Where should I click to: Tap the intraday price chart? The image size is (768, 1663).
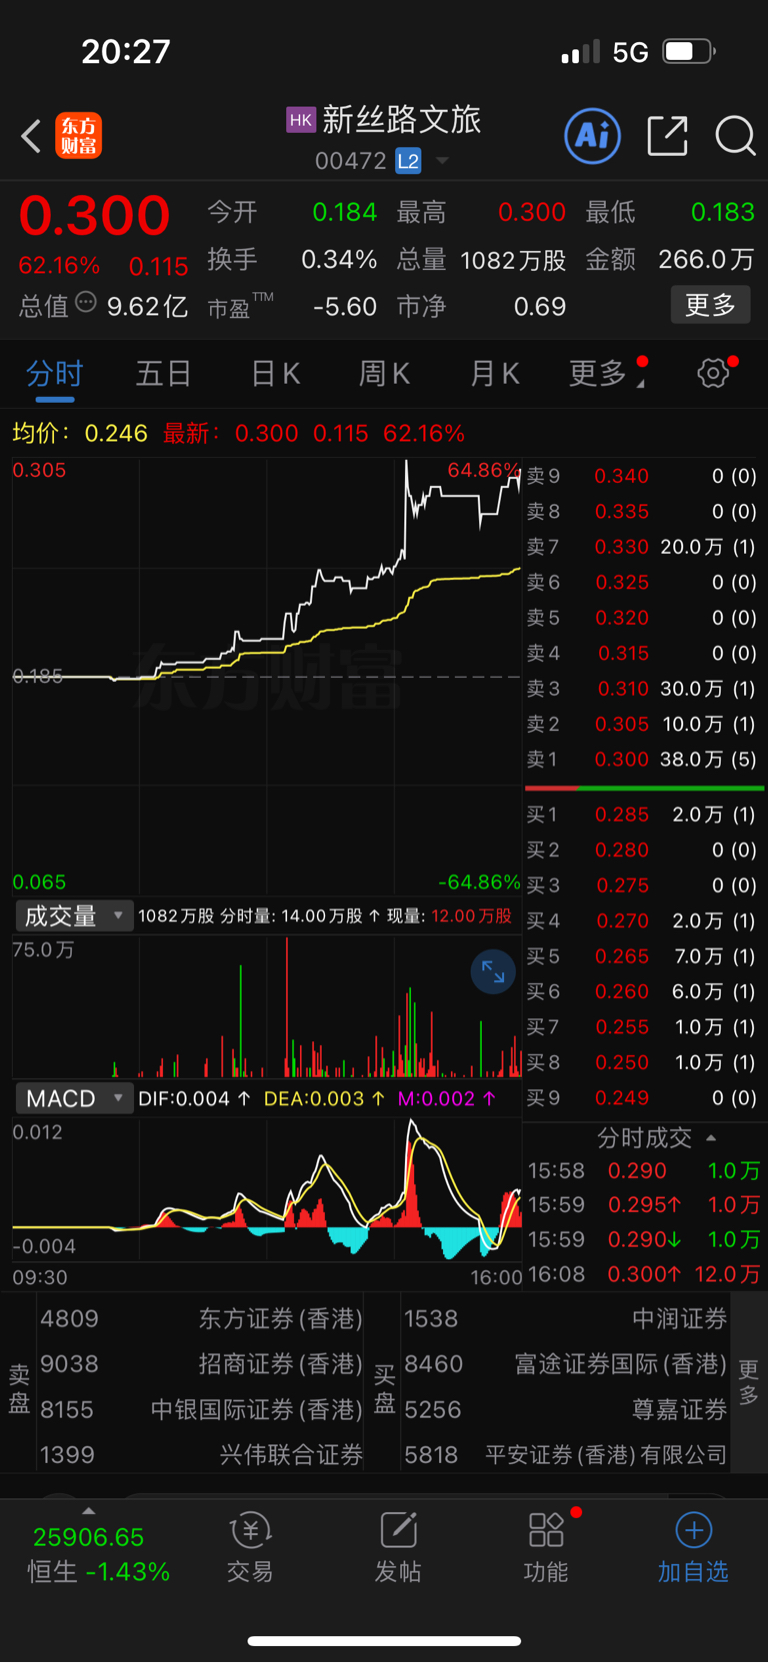(267, 676)
